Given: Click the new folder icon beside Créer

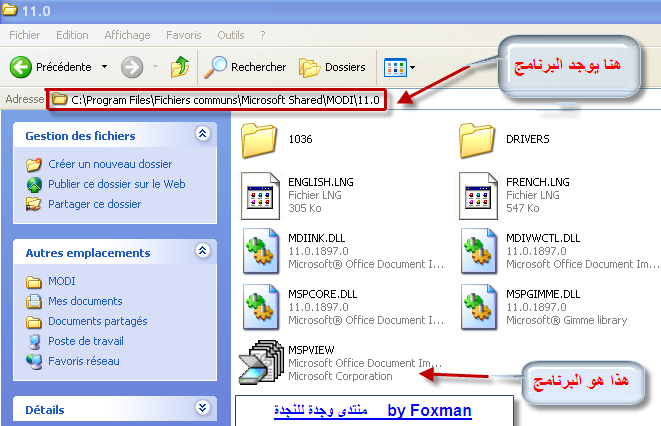Looking at the screenshot, I should [x=34, y=164].
